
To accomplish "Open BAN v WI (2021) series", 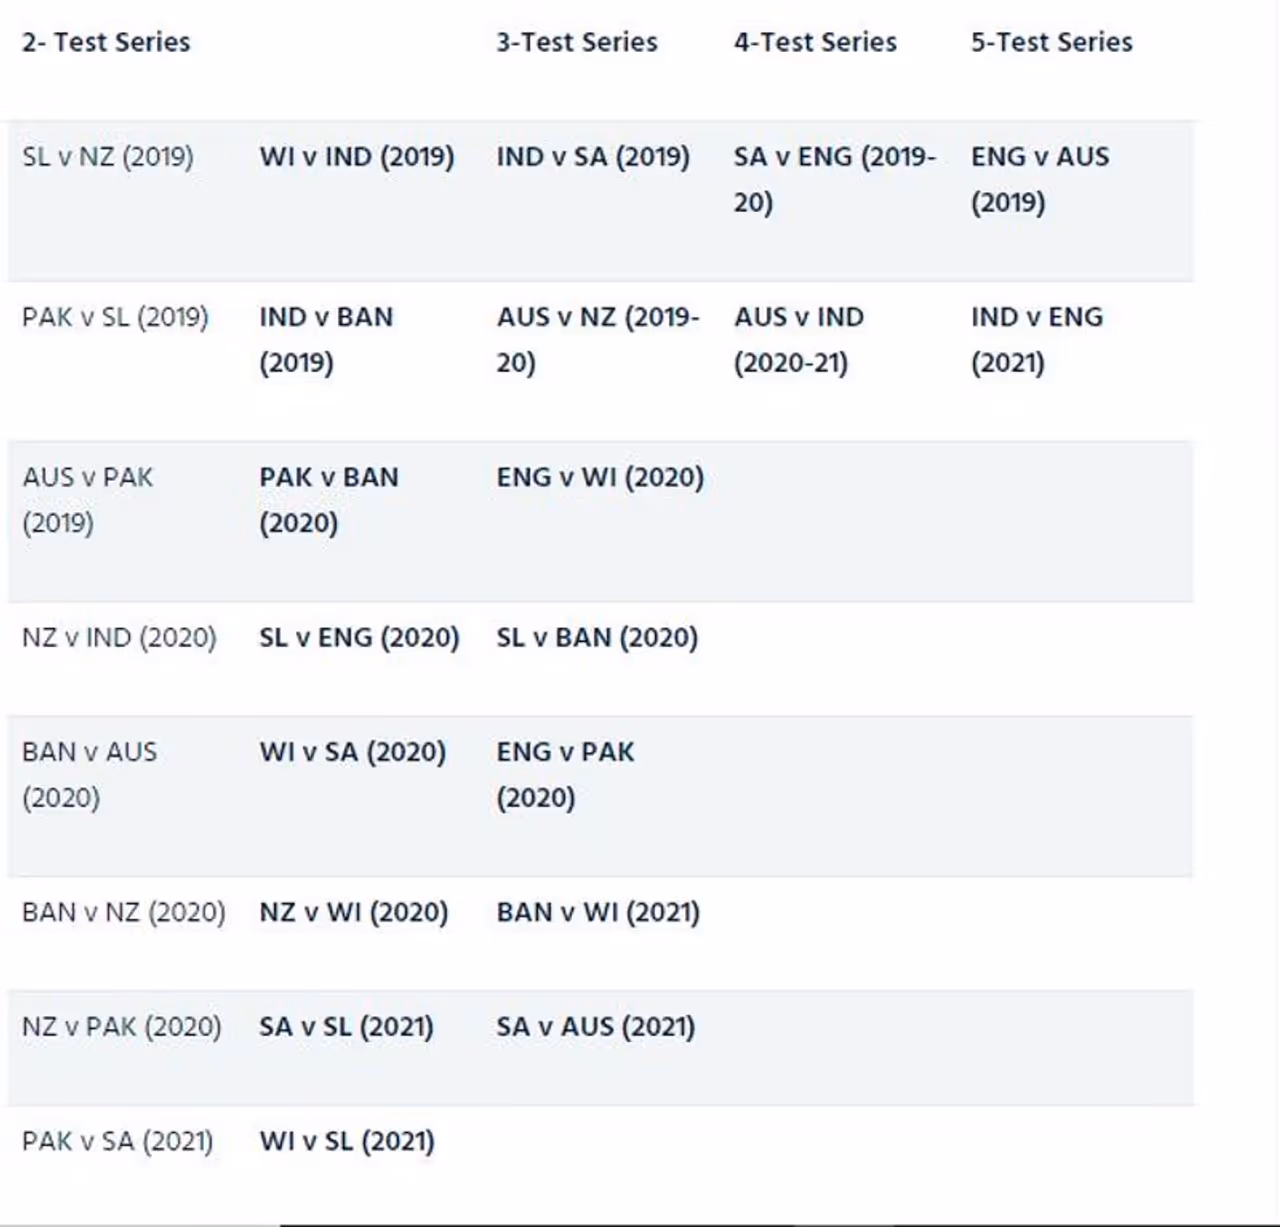I will coord(598,912).
